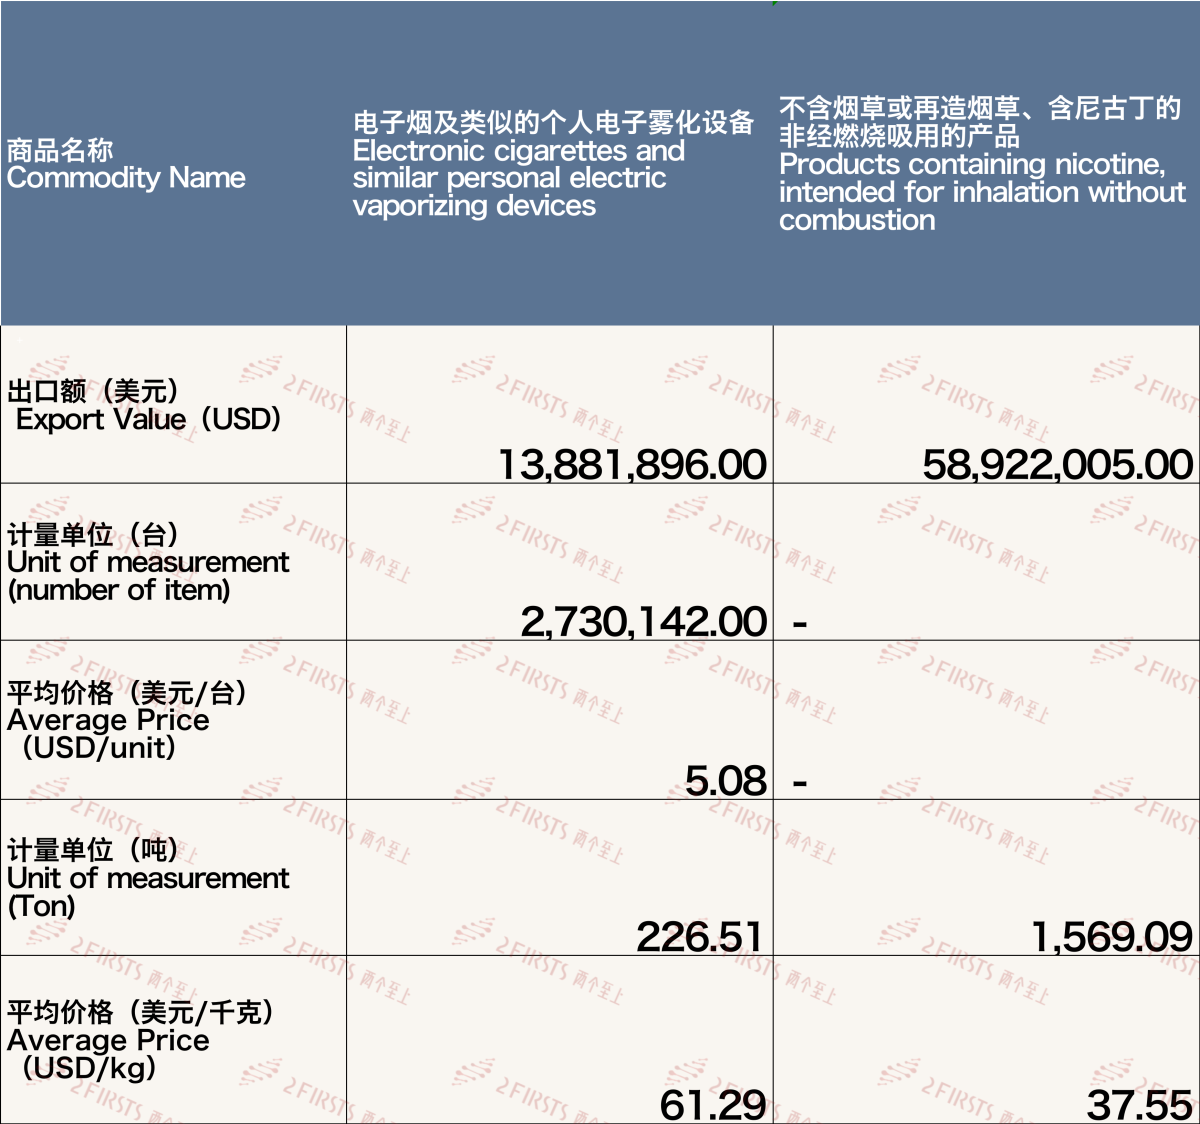Select the value 2,730,142.00

(644, 621)
